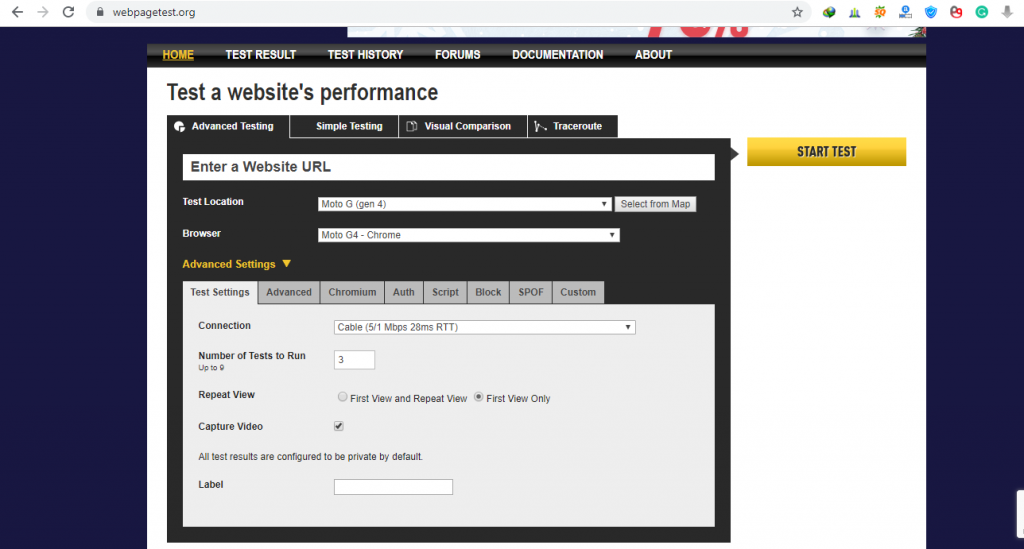
Task: Select First View and Repeat View
Action: coord(342,397)
